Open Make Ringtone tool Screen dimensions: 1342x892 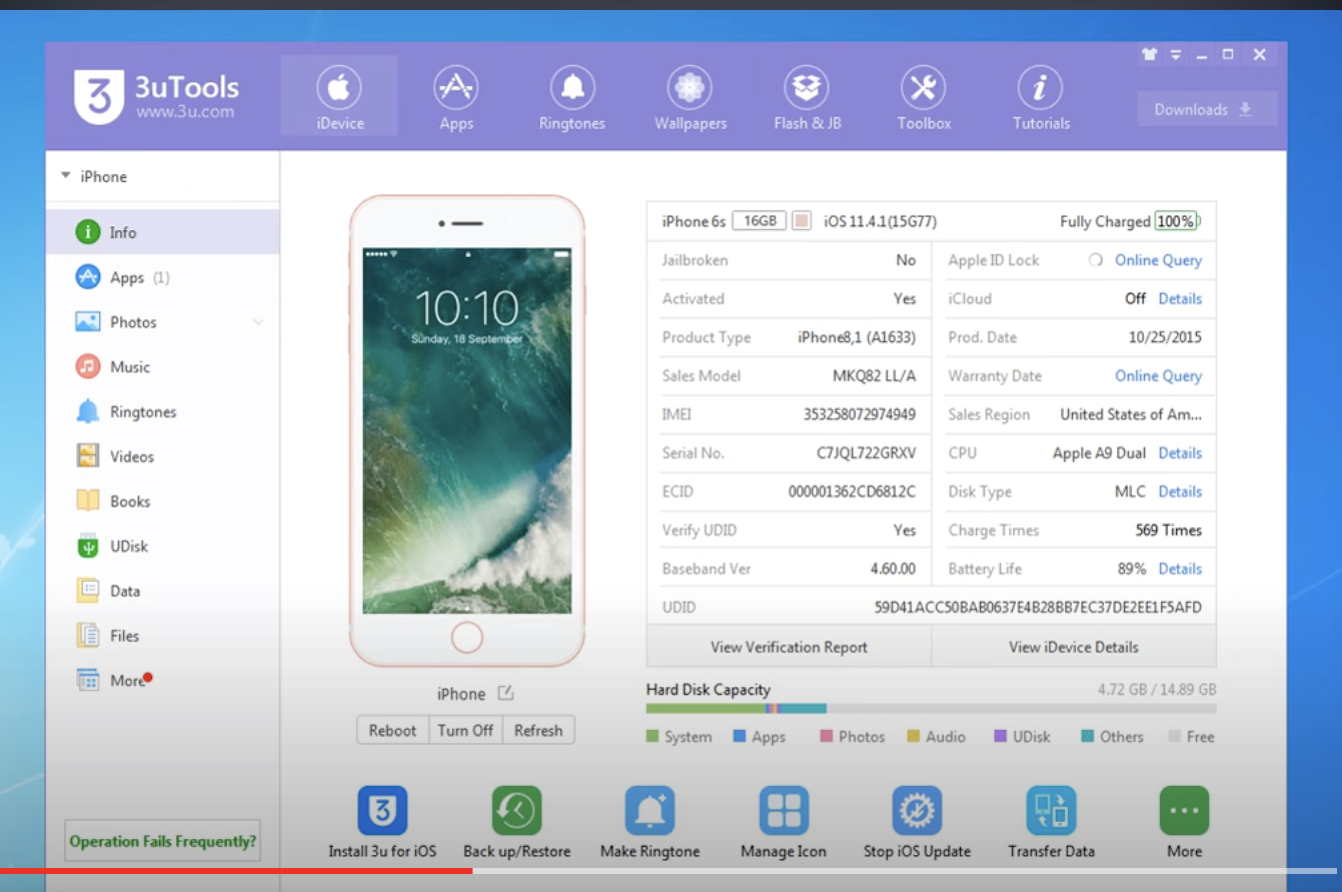(x=650, y=822)
